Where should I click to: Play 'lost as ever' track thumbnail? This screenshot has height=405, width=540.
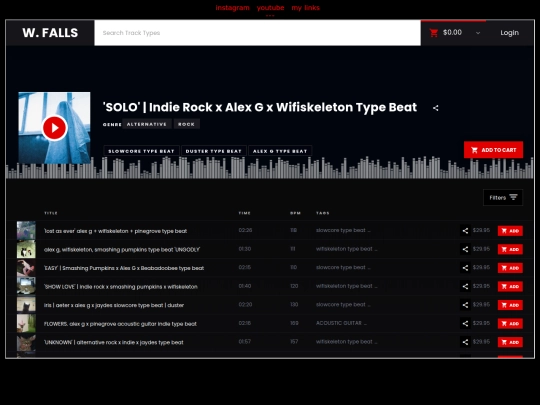pyautogui.click(x=26, y=230)
